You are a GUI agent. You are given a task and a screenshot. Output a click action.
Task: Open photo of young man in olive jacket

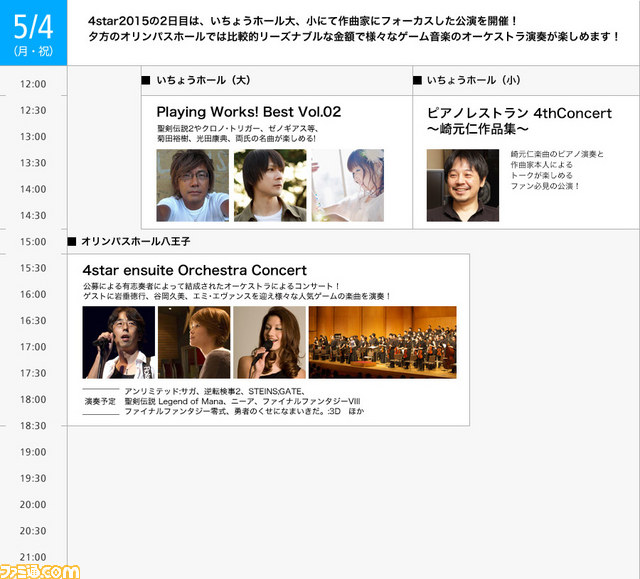point(270,185)
